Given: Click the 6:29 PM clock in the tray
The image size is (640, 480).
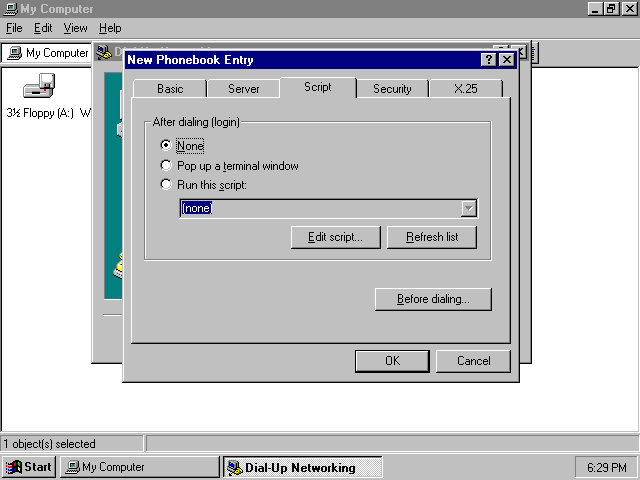Looking at the screenshot, I should tap(607, 467).
